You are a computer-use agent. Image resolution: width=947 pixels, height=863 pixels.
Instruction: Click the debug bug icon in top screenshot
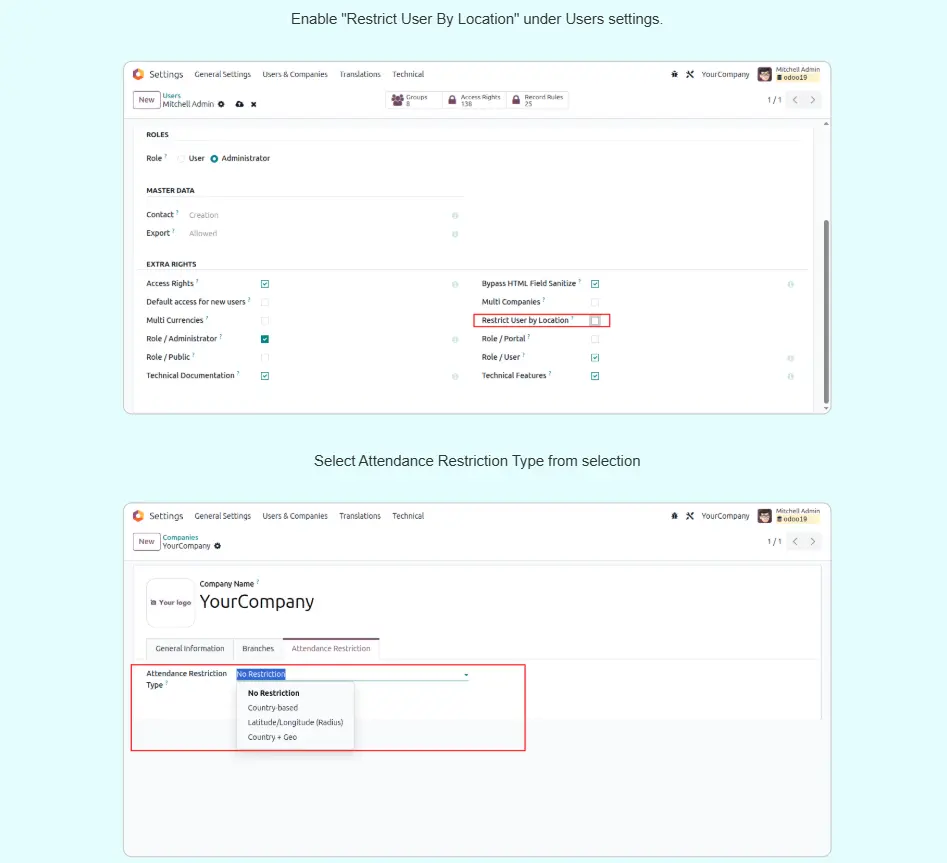[x=674, y=74]
